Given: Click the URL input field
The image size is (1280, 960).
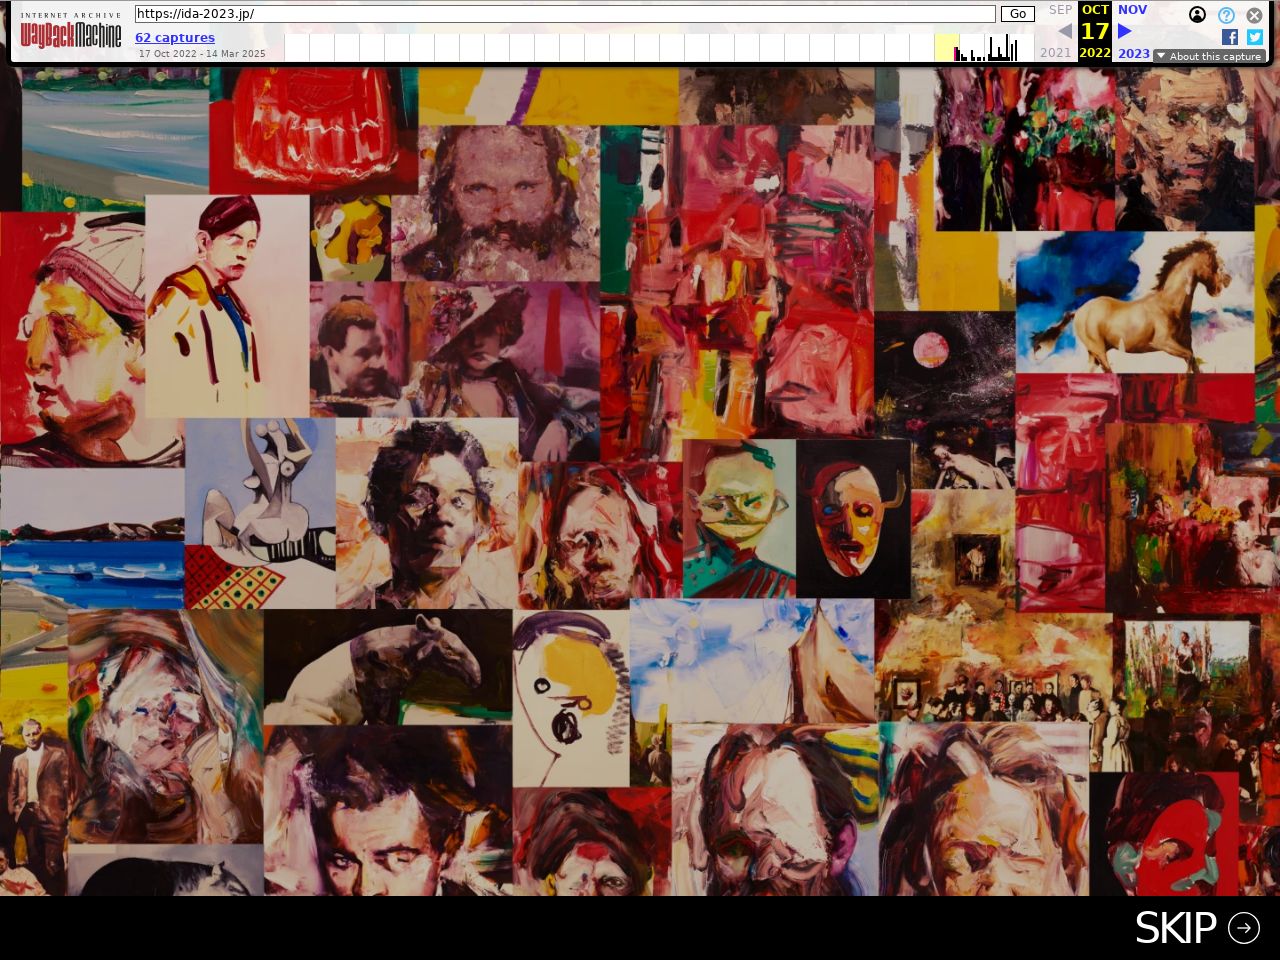Looking at the screenshot, I should [565, 14].
